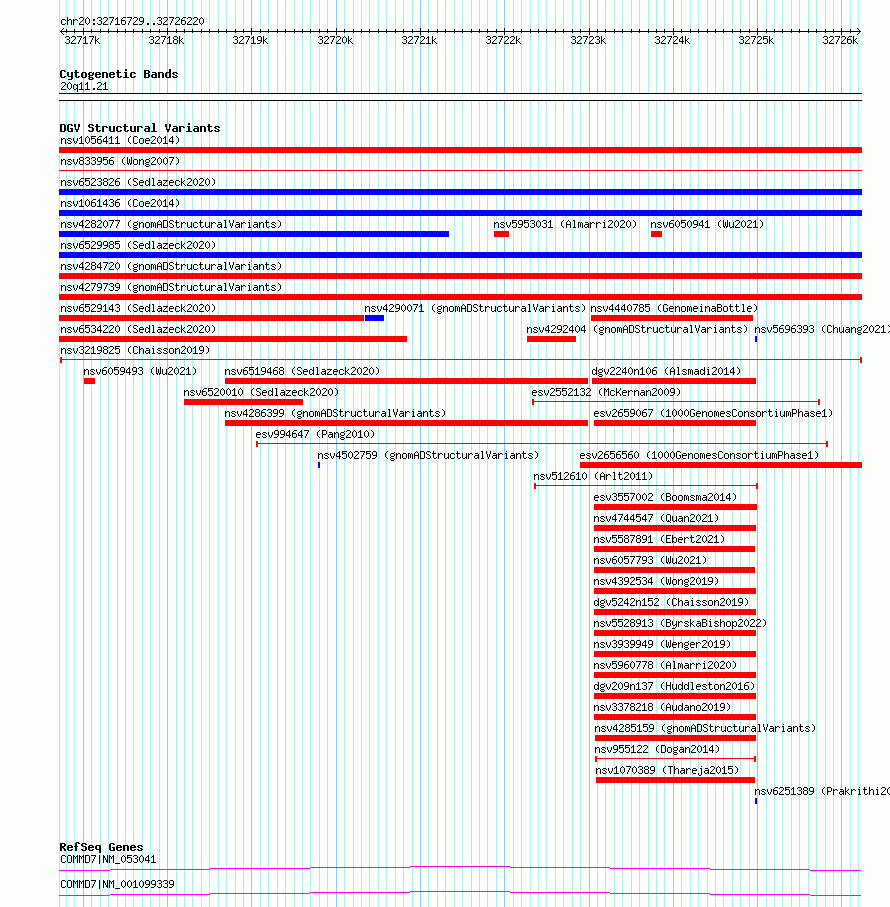Open the COMMD7|NM_053041 gene label
Image resolution: width=890 pixels, height=907 pixels.
(x=108, y=860)
